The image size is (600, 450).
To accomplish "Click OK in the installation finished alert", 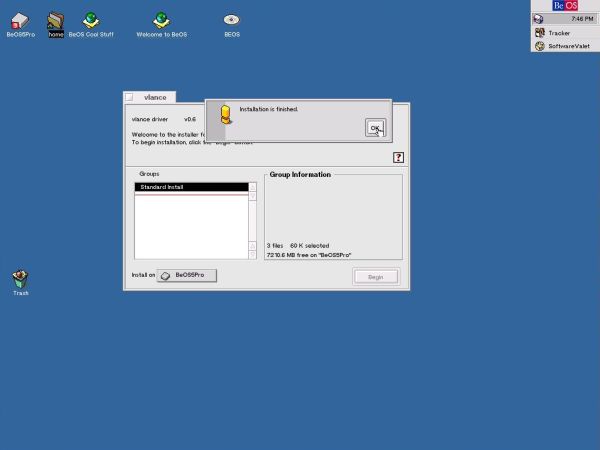I will point(375,127).
